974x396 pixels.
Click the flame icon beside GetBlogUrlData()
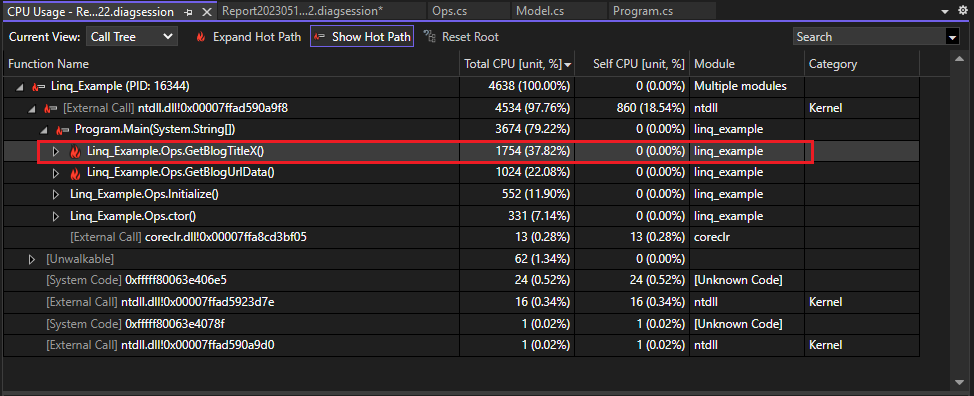coord(75,173)
